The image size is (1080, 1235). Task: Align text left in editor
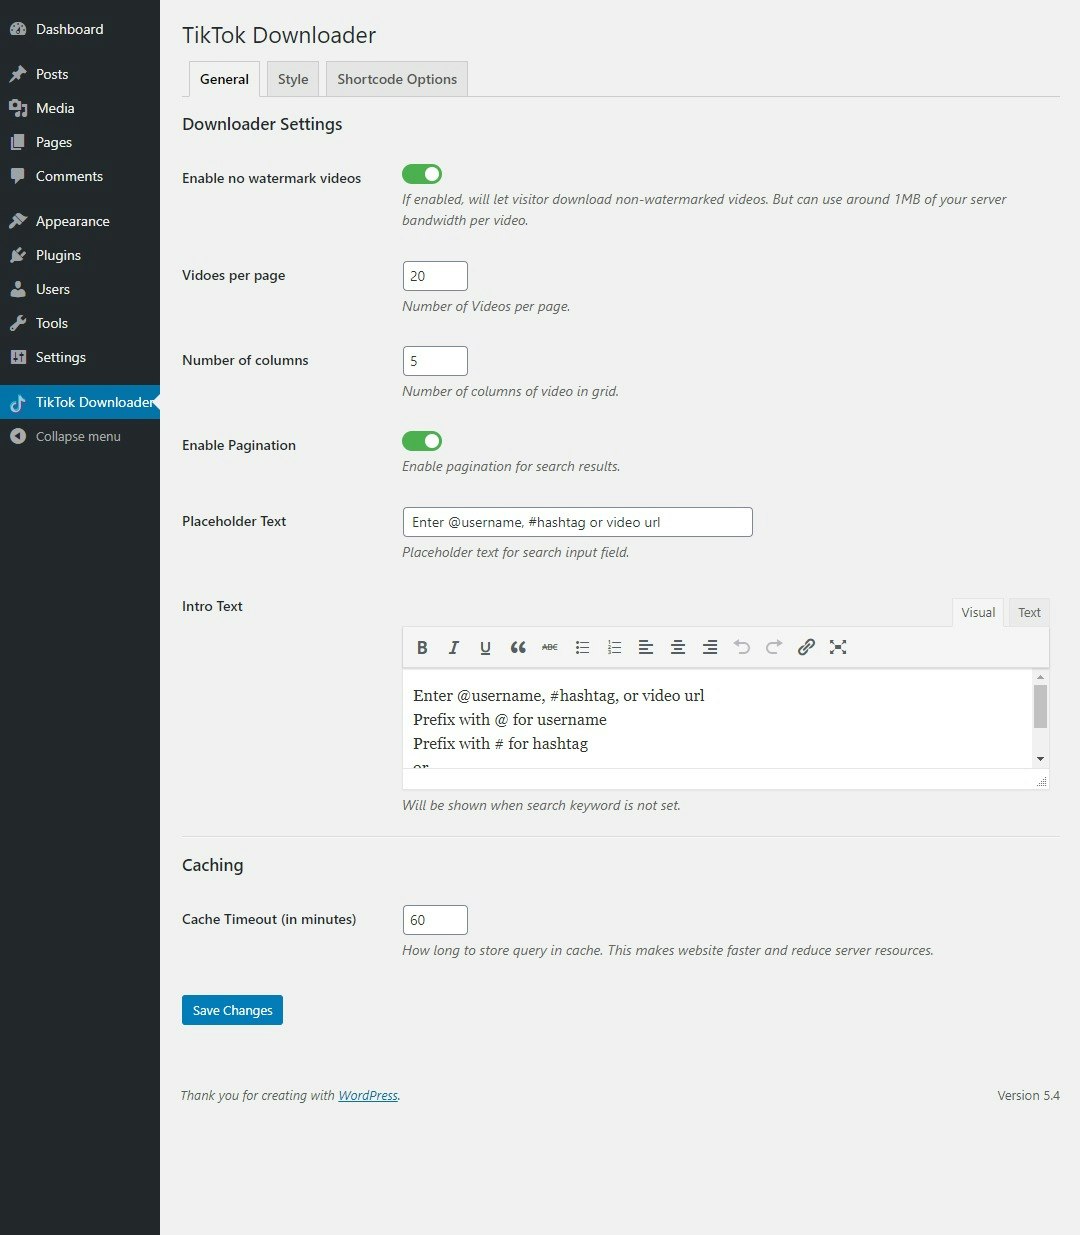[646, 647]
